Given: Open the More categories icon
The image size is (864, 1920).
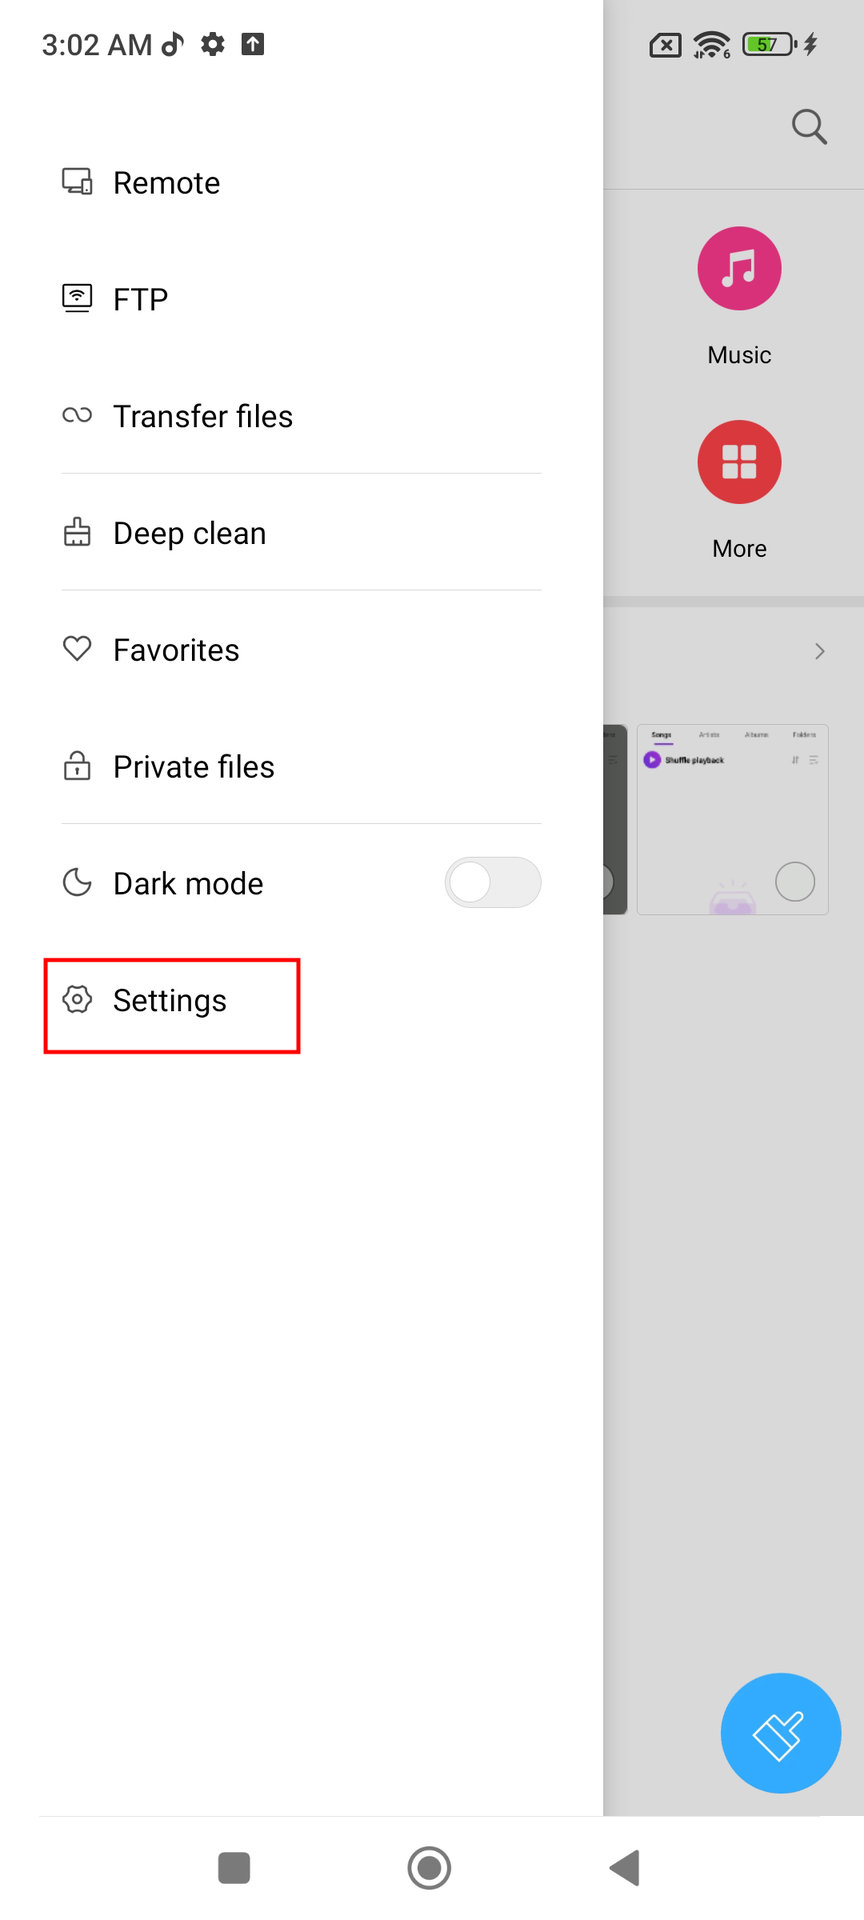Looking at the screenshot, I should 739,463.
